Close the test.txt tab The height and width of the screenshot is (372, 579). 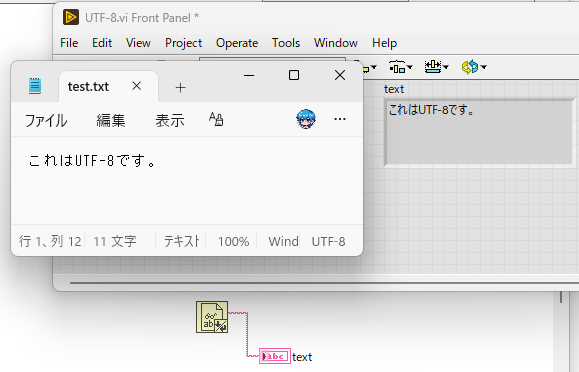coord(137,86)
